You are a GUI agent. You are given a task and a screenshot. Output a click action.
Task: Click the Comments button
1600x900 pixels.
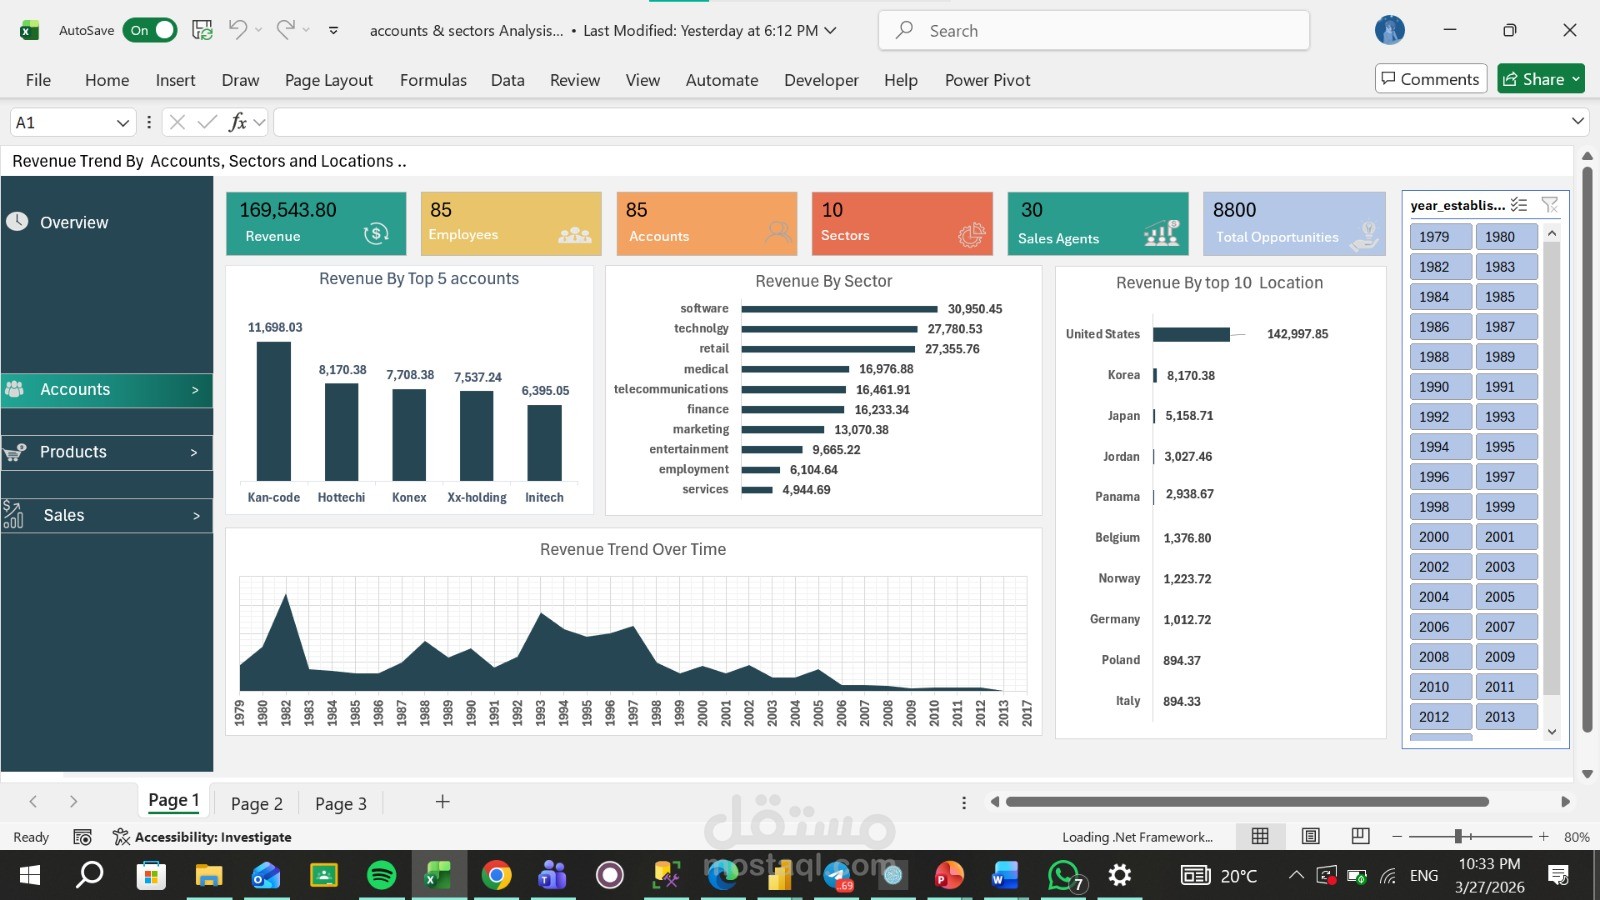[x=1430, y=78]
